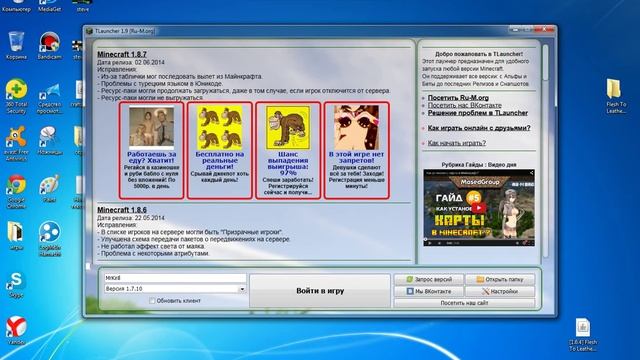Open the В этой игре нет запретов! ad
Viewport: 640px width, 360px height.
tap(356, 150)
